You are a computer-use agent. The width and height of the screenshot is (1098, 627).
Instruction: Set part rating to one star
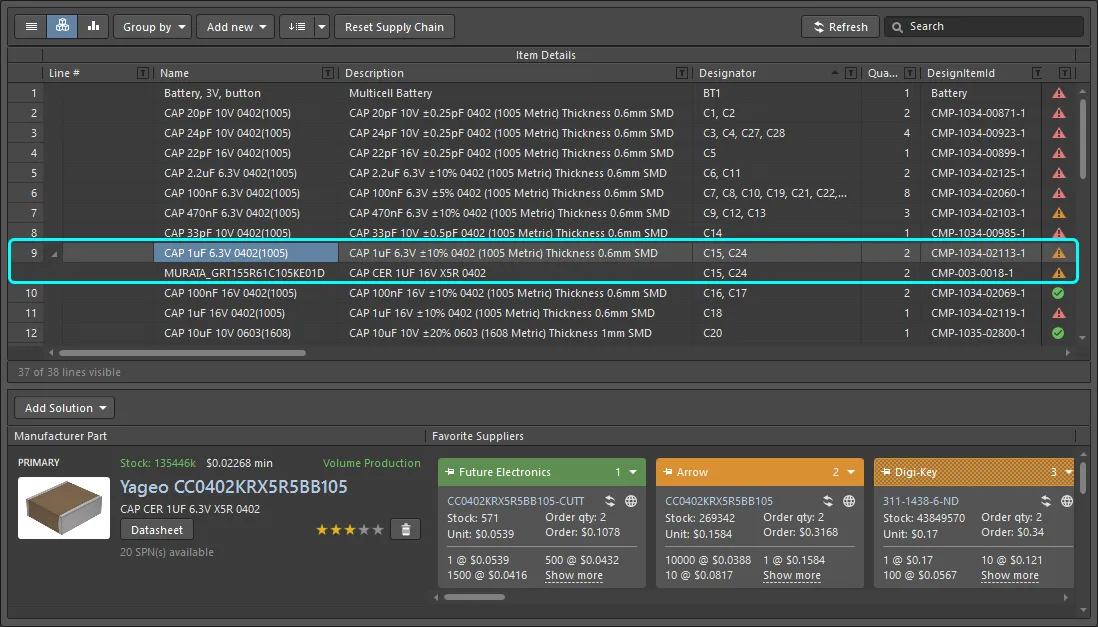pos(322,530)
